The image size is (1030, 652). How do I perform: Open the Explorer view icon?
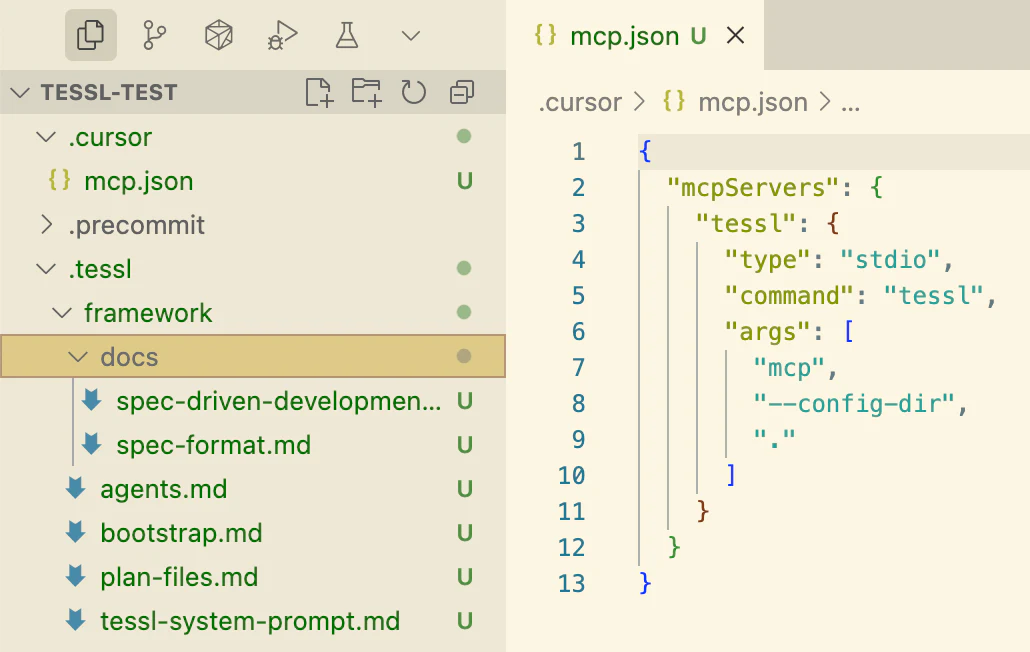(x=91, y=35)
